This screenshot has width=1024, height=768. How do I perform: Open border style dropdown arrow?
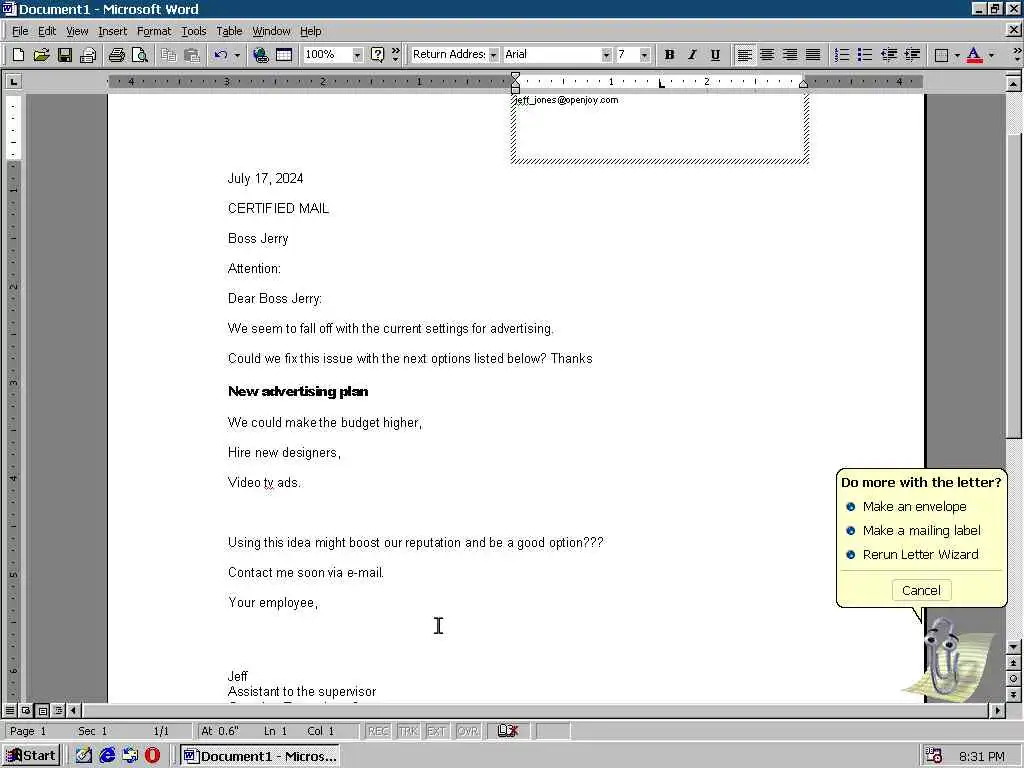pos(957,55)
